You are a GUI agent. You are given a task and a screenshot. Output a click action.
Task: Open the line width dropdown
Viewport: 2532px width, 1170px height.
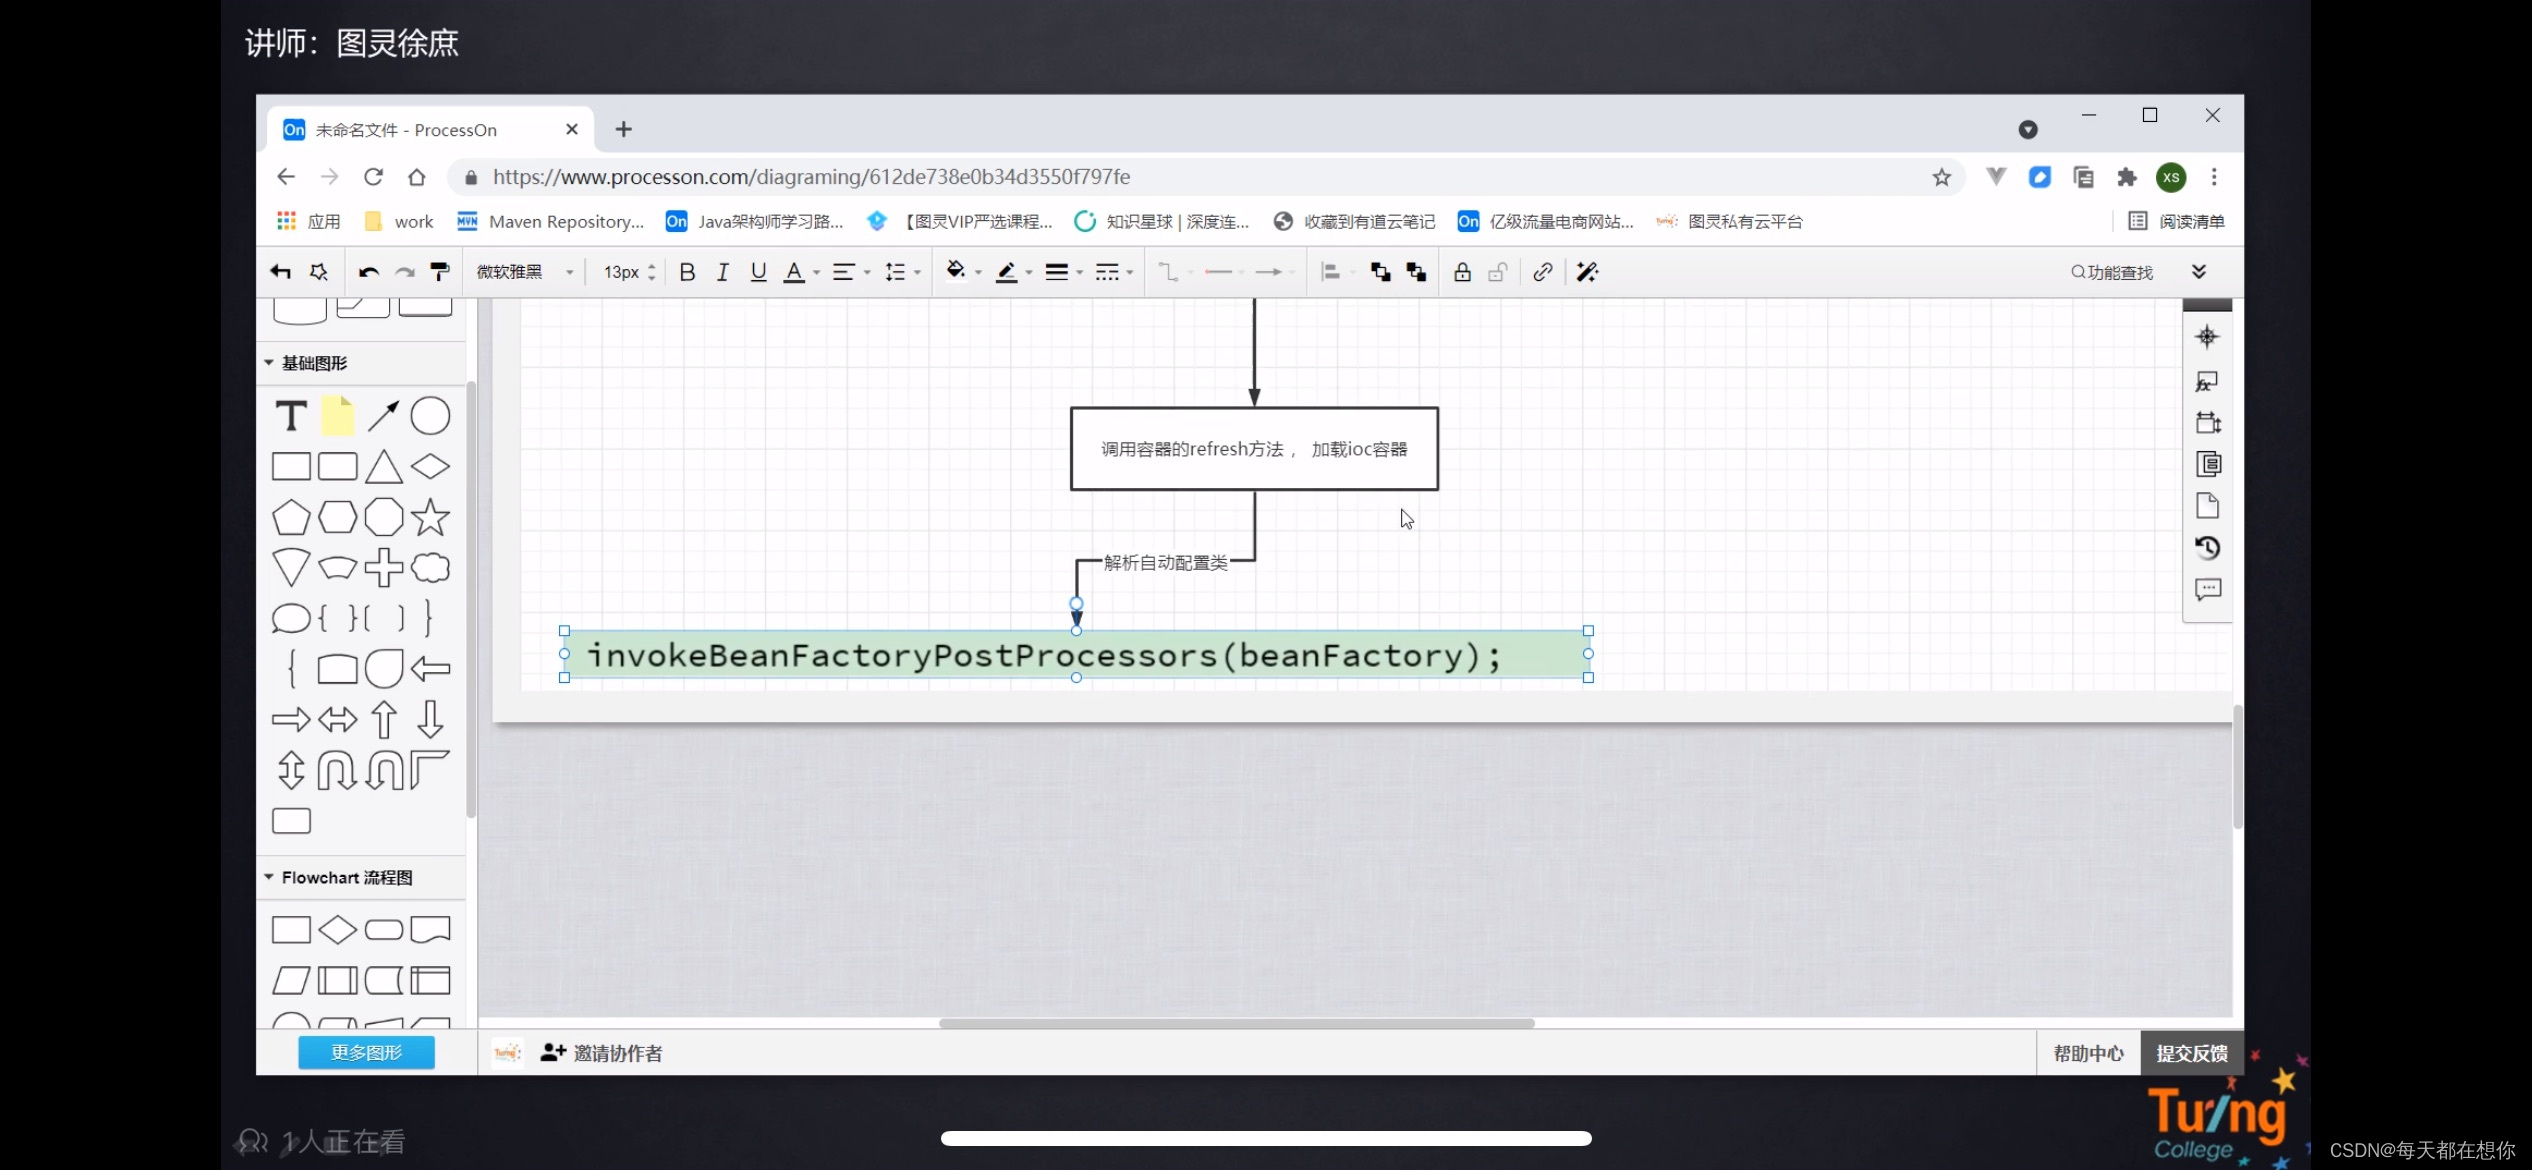(1063, 272)
